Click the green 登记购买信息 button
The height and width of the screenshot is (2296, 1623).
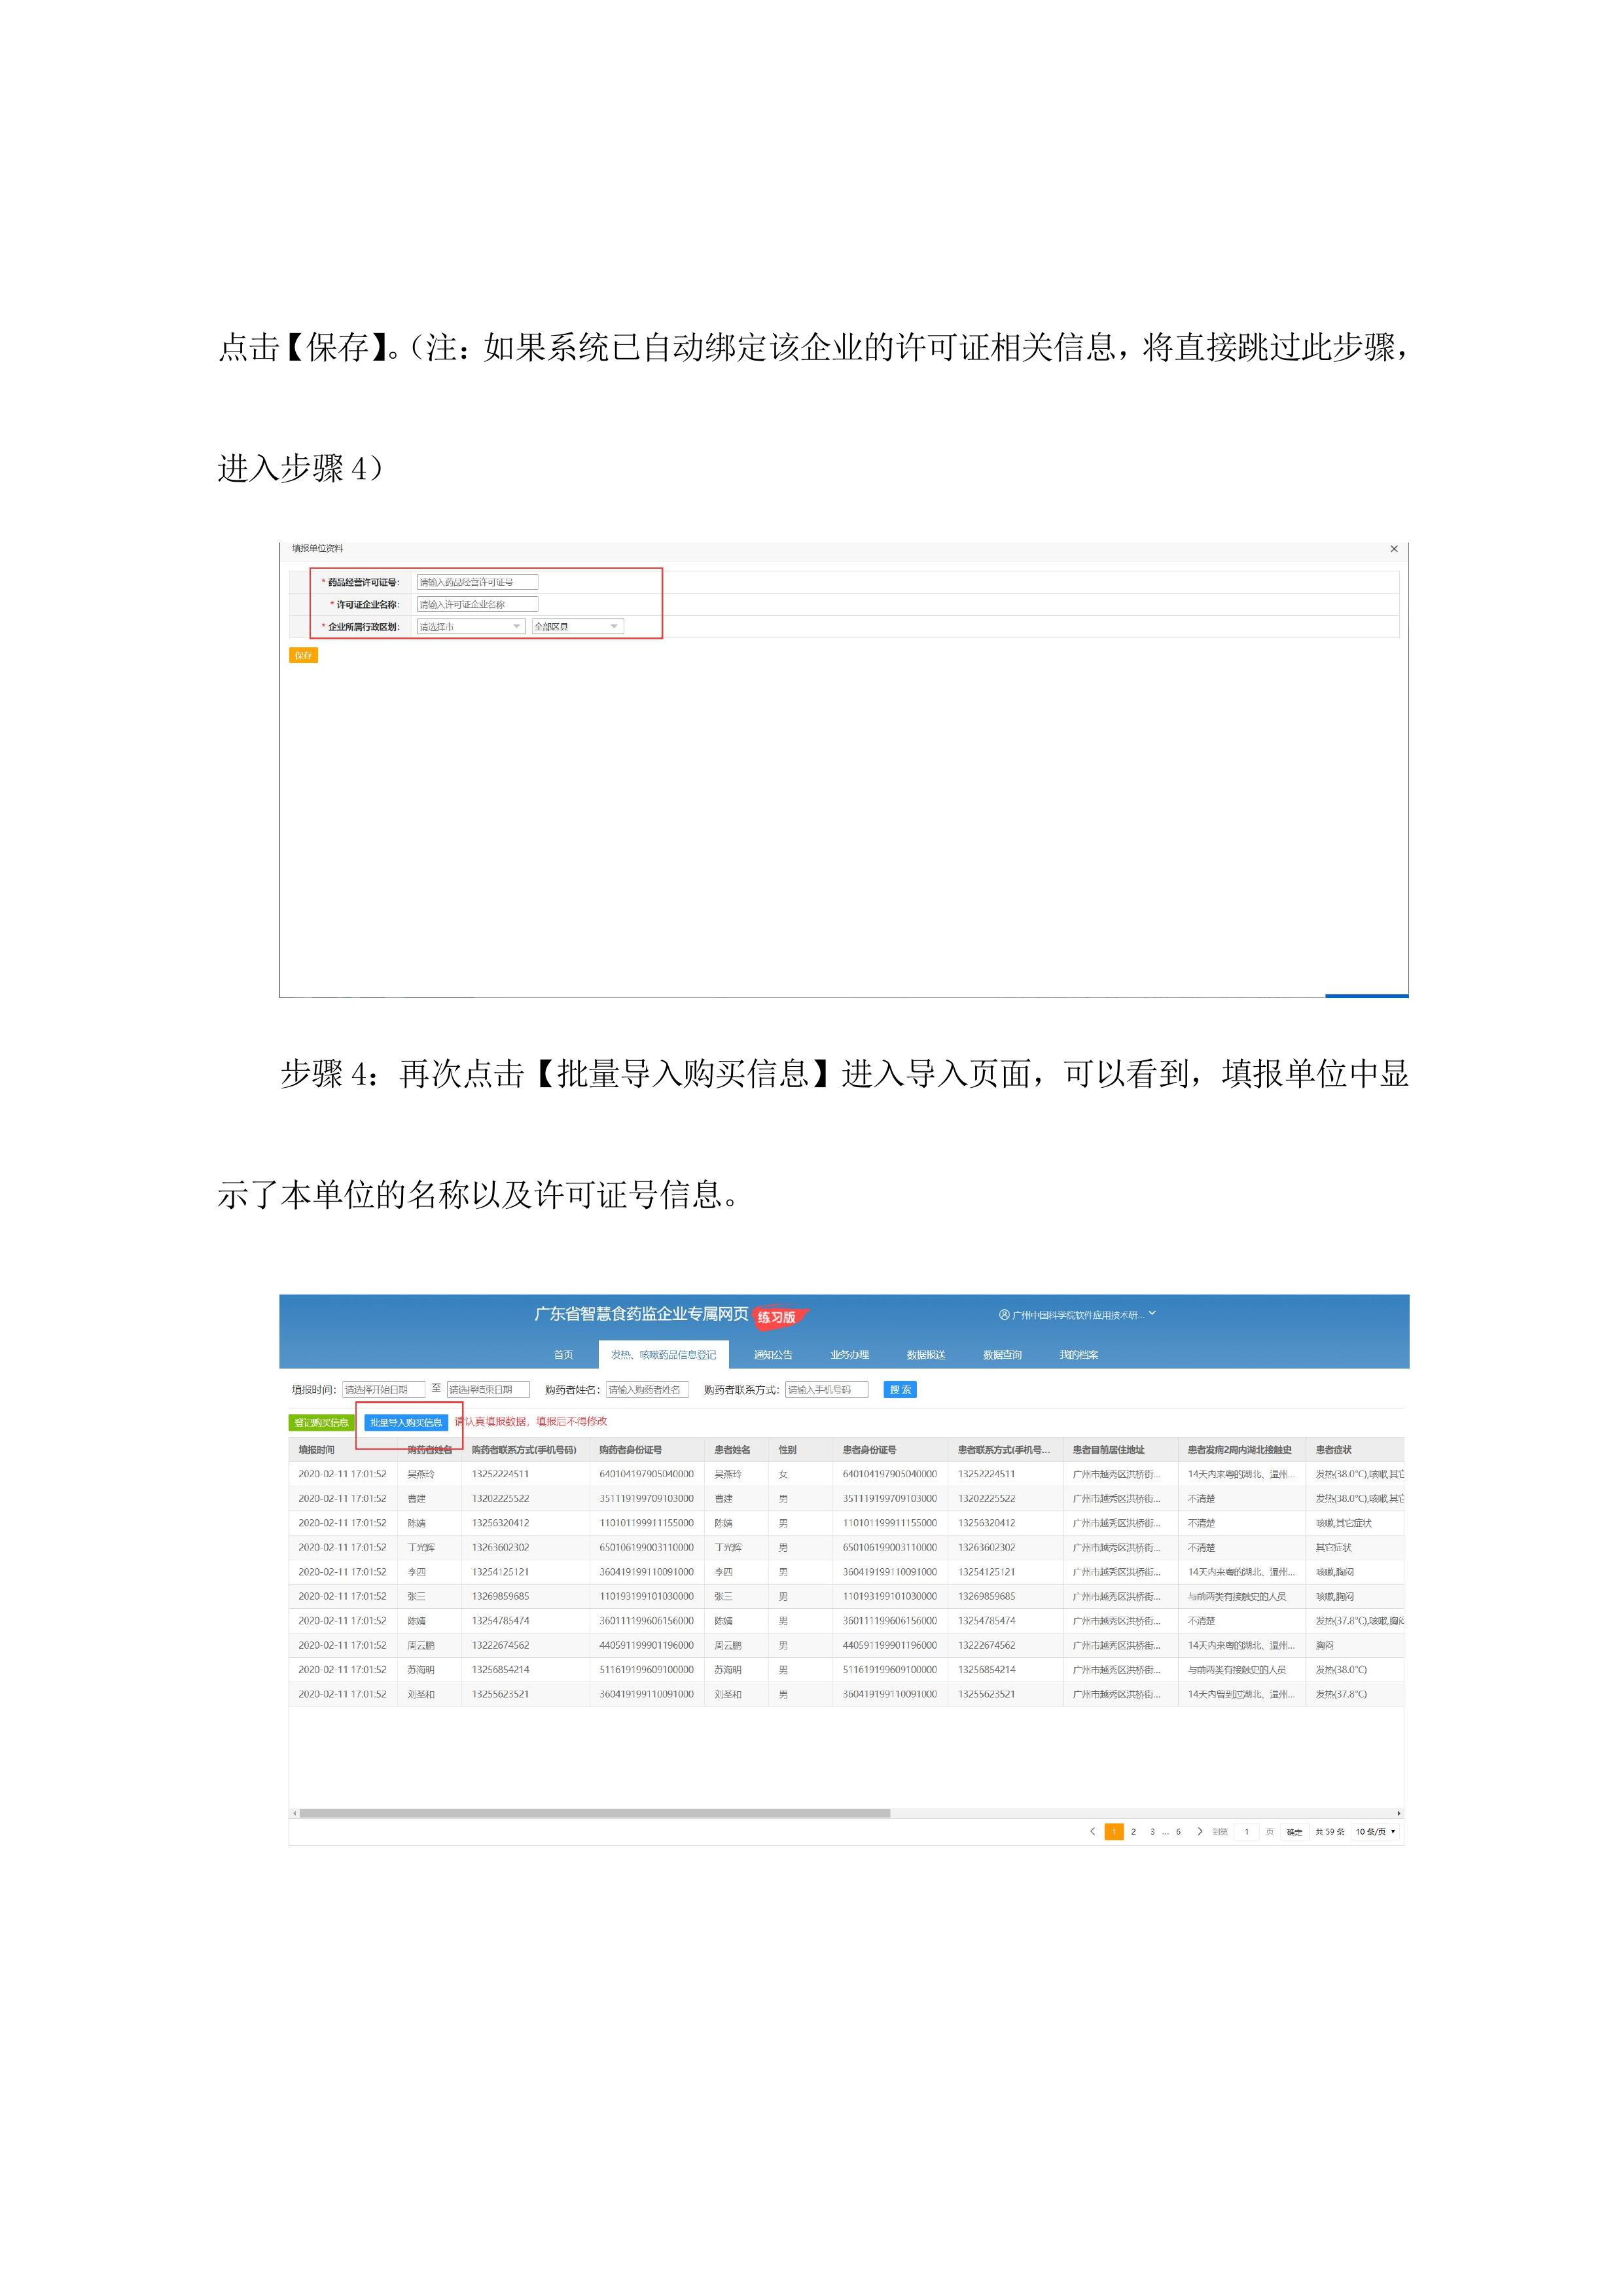(x=321, y=1422)
